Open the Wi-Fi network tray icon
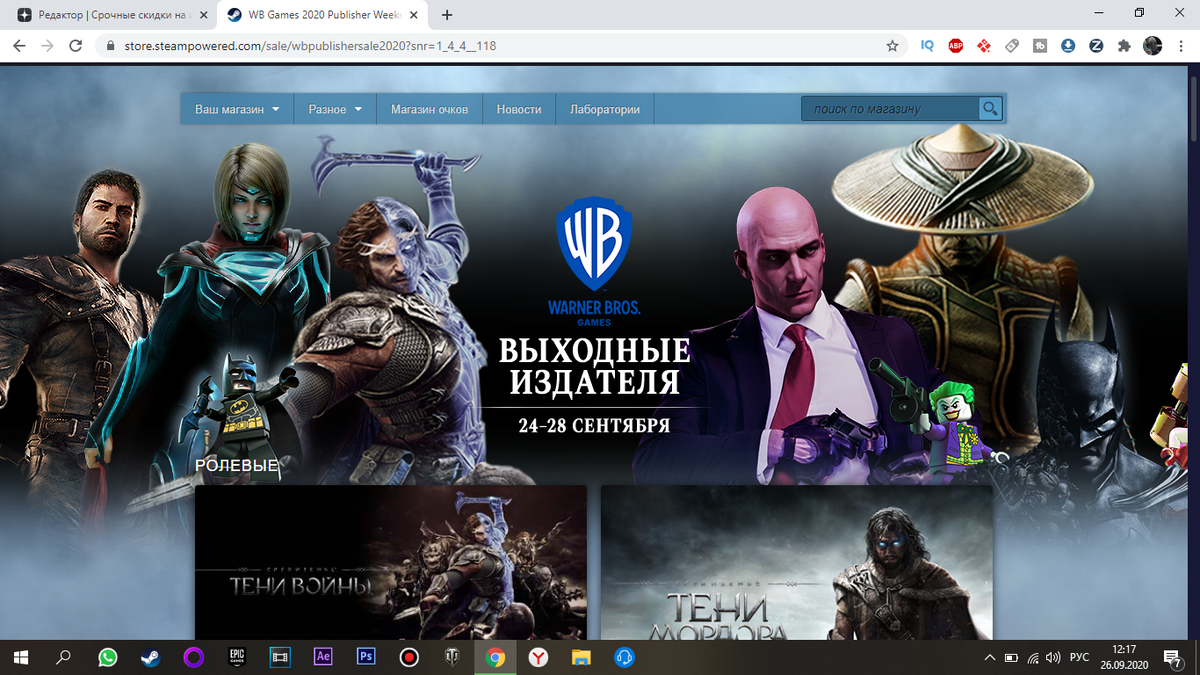Image resolution: width=1200 pixels, height=675 pixels. tap(1033, 657)
